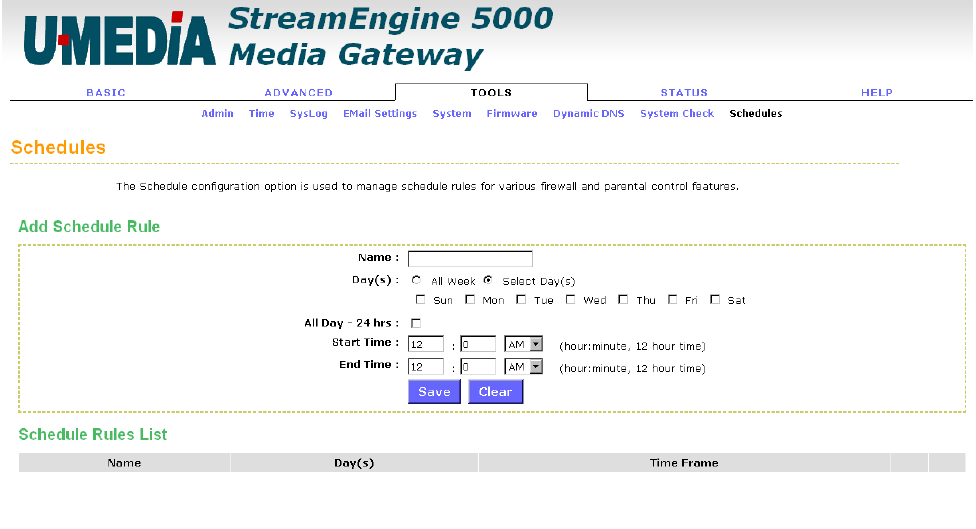
Task: Click the Time Frame column header
Action: pos(684,462)
